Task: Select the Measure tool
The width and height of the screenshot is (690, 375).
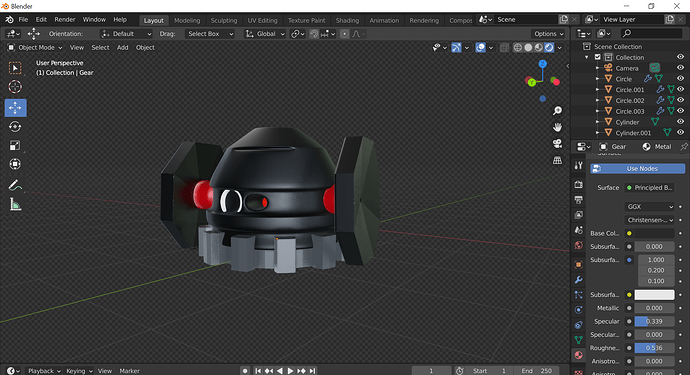Action: (15, 204)
